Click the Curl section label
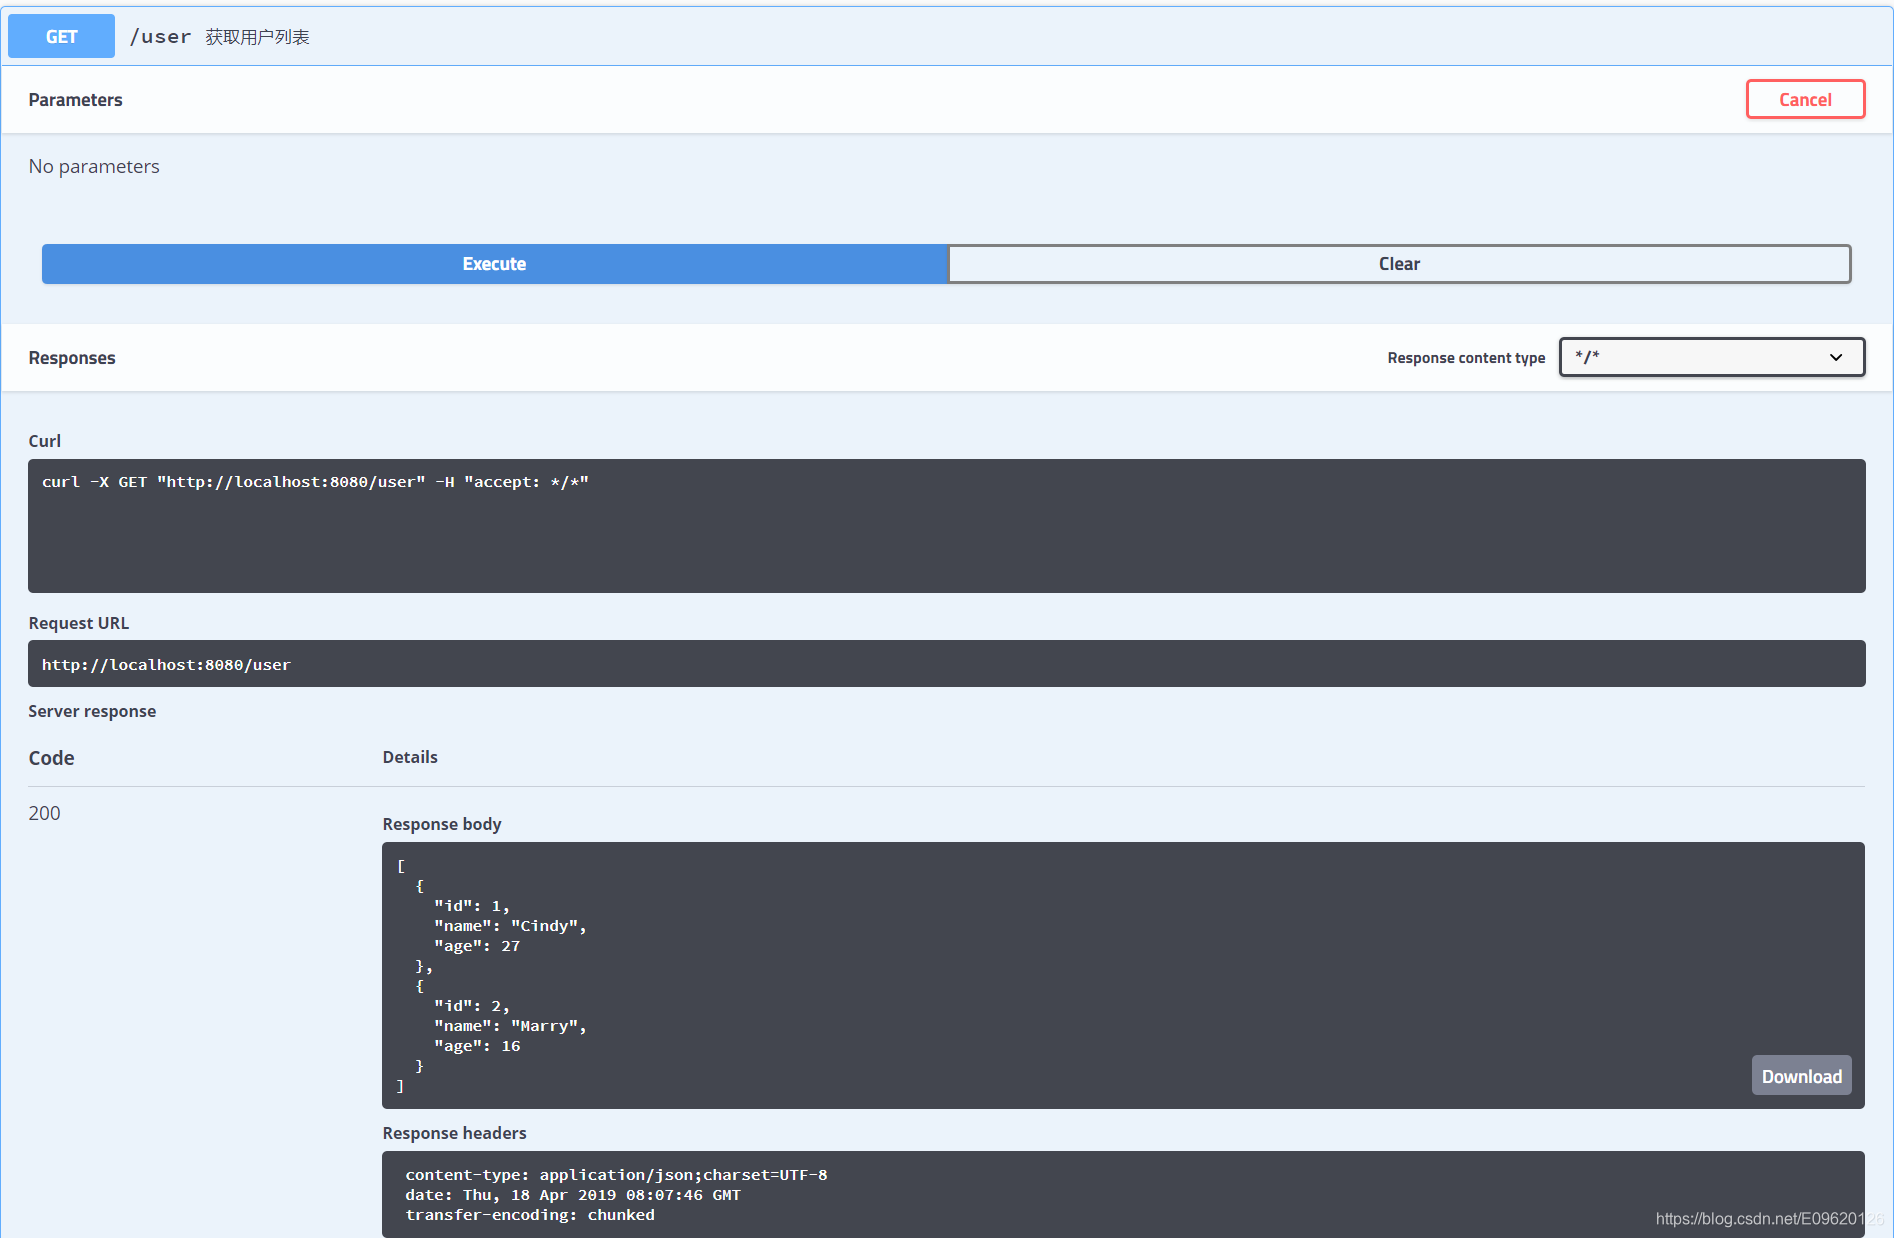Viewport: 1894px width, 1238px height. point(44,441)
